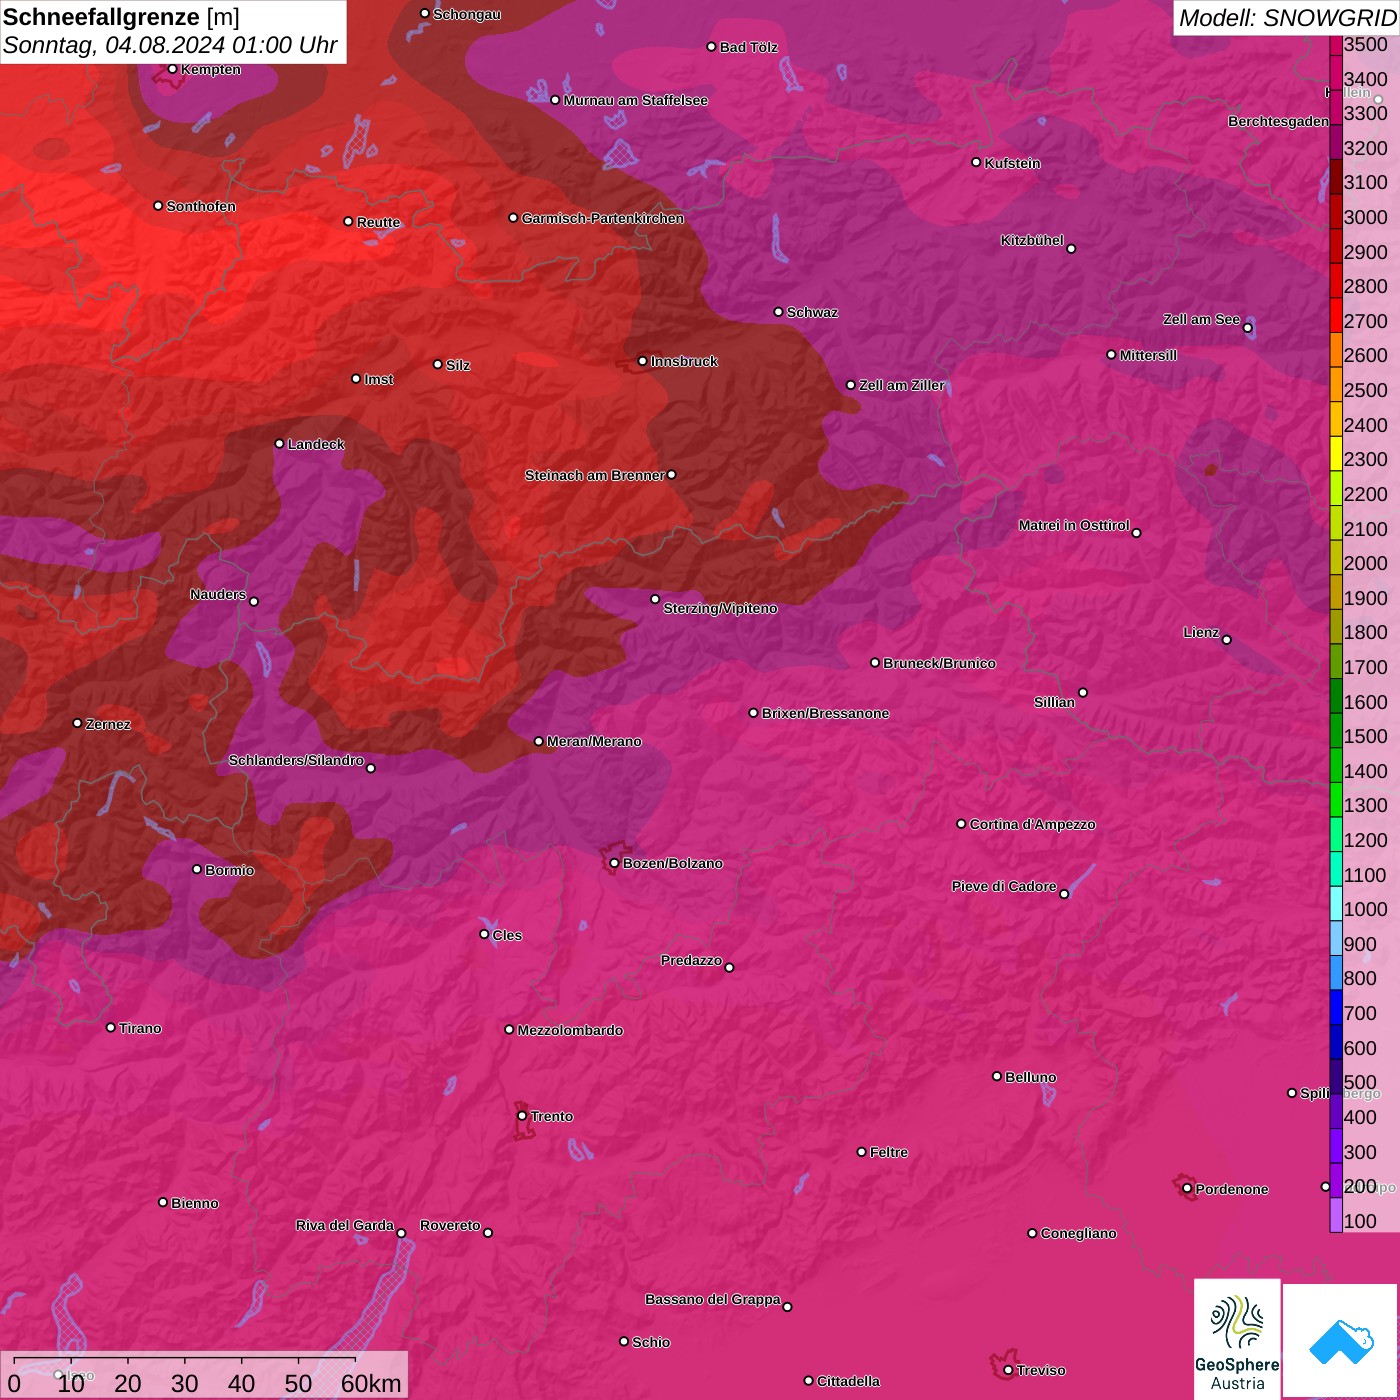
Task: Click the Kitzbühel city marker
Action: point(1072,249)
